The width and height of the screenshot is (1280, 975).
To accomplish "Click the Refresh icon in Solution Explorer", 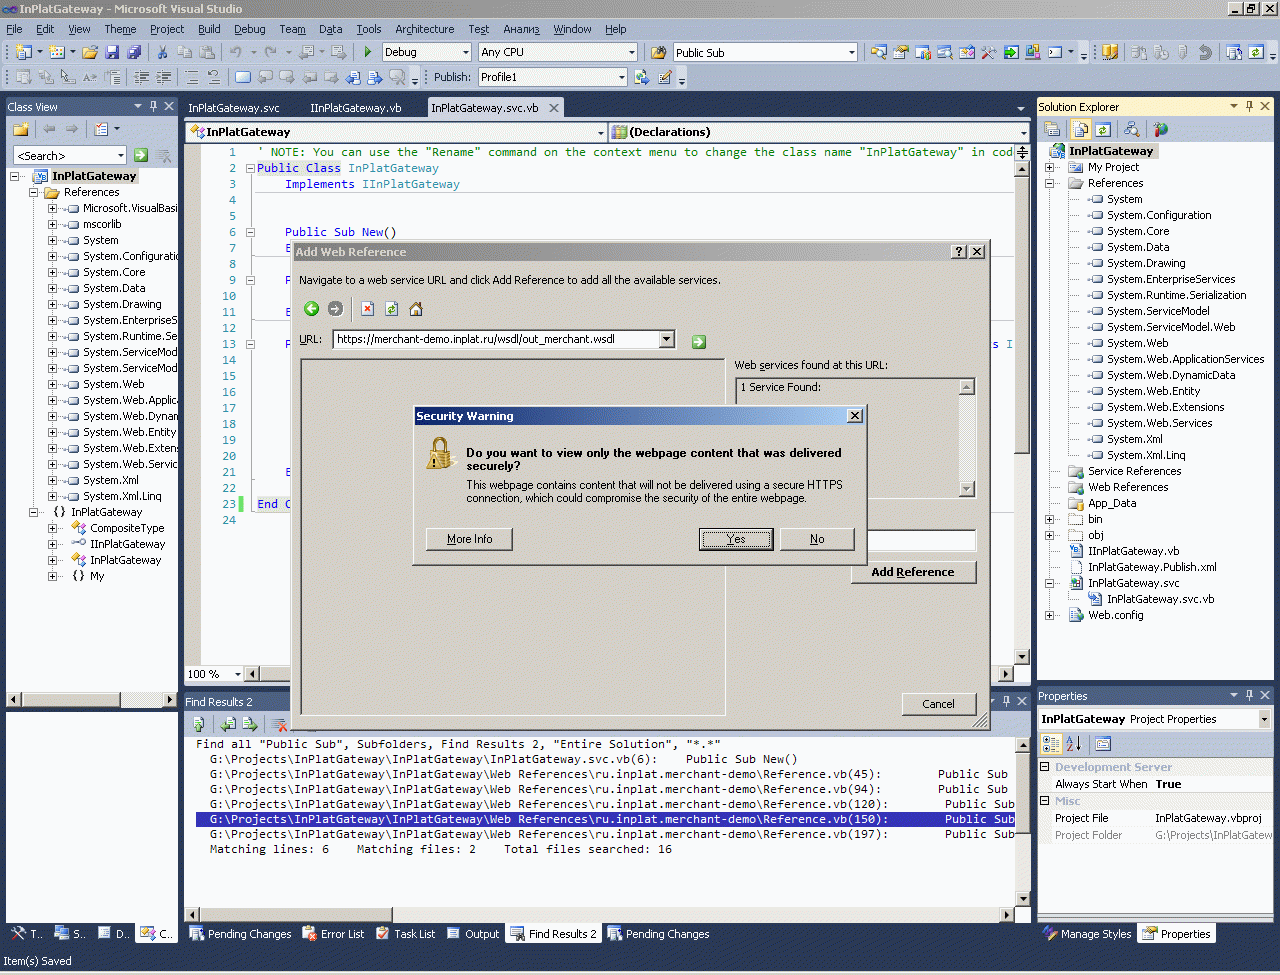I will [1103, 129].
